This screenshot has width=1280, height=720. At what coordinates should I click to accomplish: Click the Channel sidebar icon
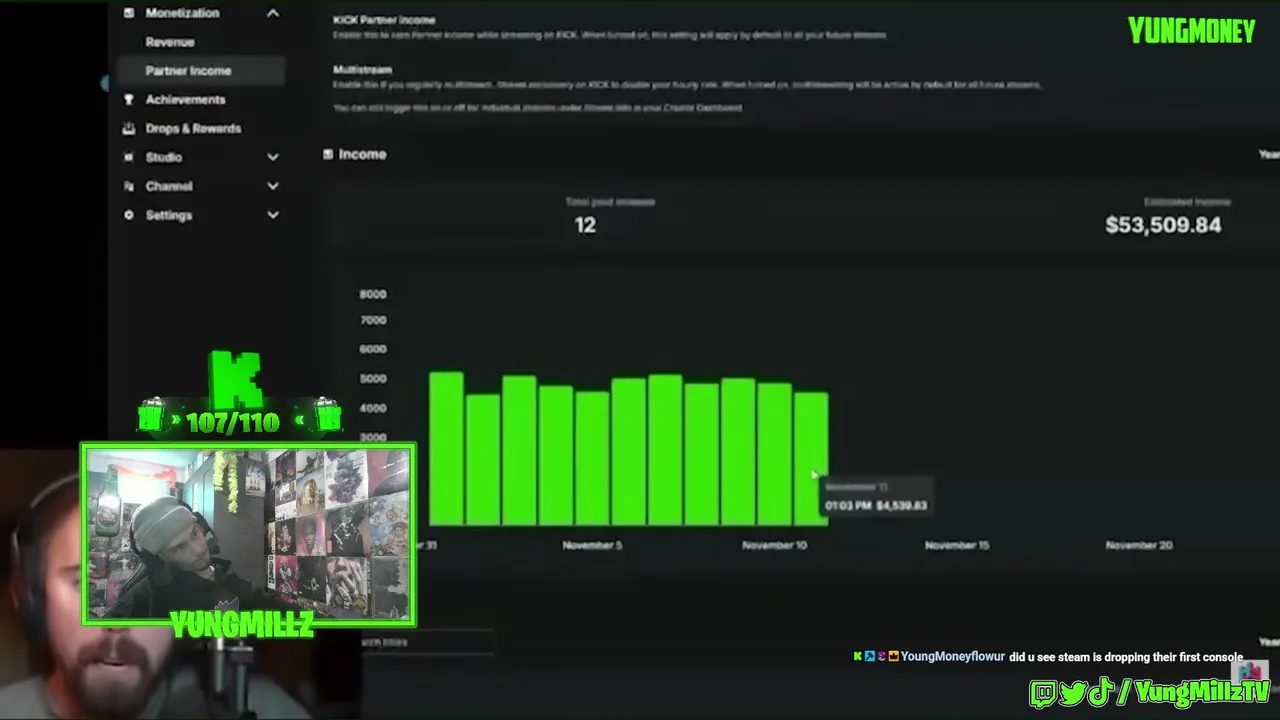(x=128, y=186)
